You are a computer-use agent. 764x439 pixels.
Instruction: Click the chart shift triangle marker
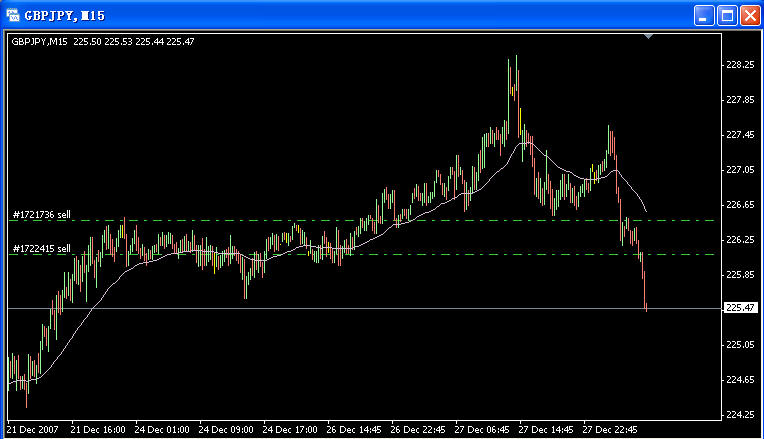point(648,36)
